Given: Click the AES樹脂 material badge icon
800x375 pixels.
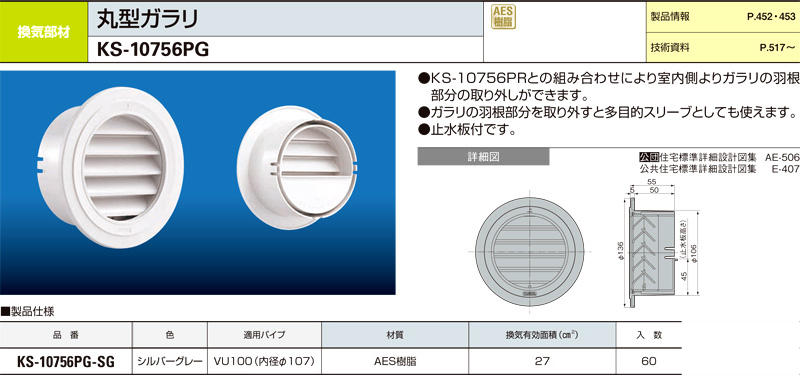Looking at the screenshot, I should click(x=503, y=16).
